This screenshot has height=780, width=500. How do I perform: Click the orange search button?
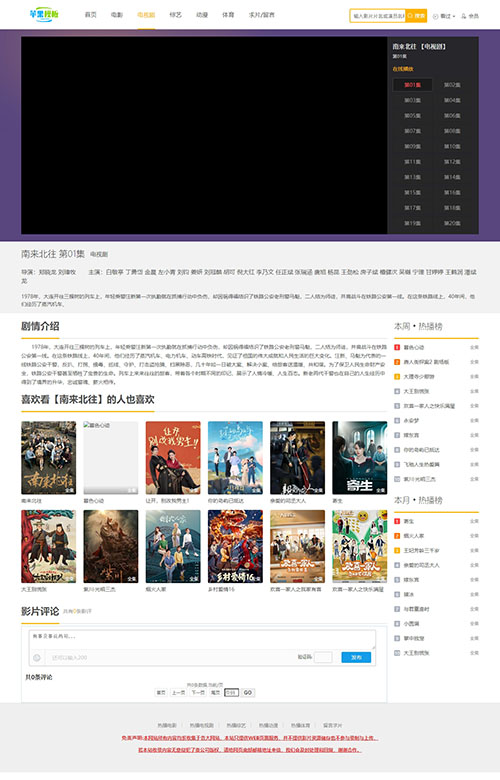pyautogui.click(x=416, y=16)
